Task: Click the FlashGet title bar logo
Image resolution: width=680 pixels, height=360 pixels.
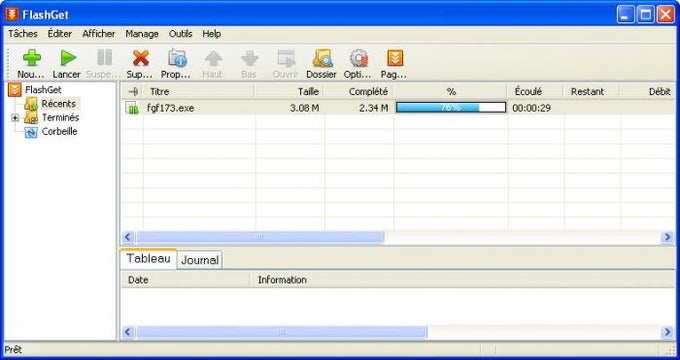Action: tap(12, 14)
